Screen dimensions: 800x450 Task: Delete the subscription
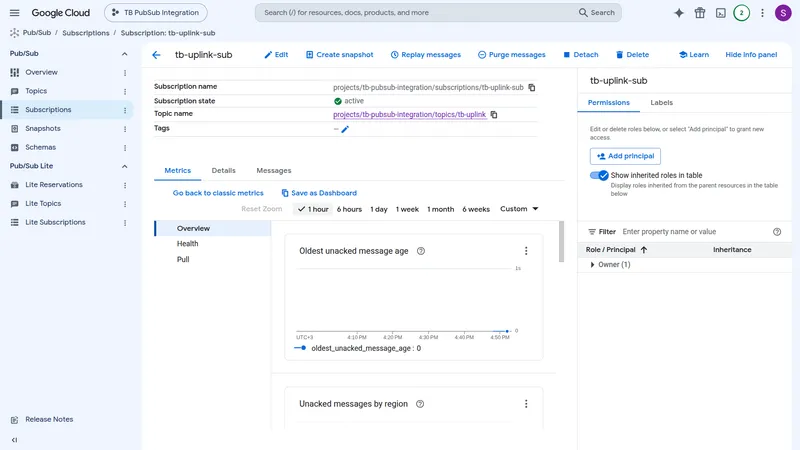pyautogui.click(x=632, y=55)
